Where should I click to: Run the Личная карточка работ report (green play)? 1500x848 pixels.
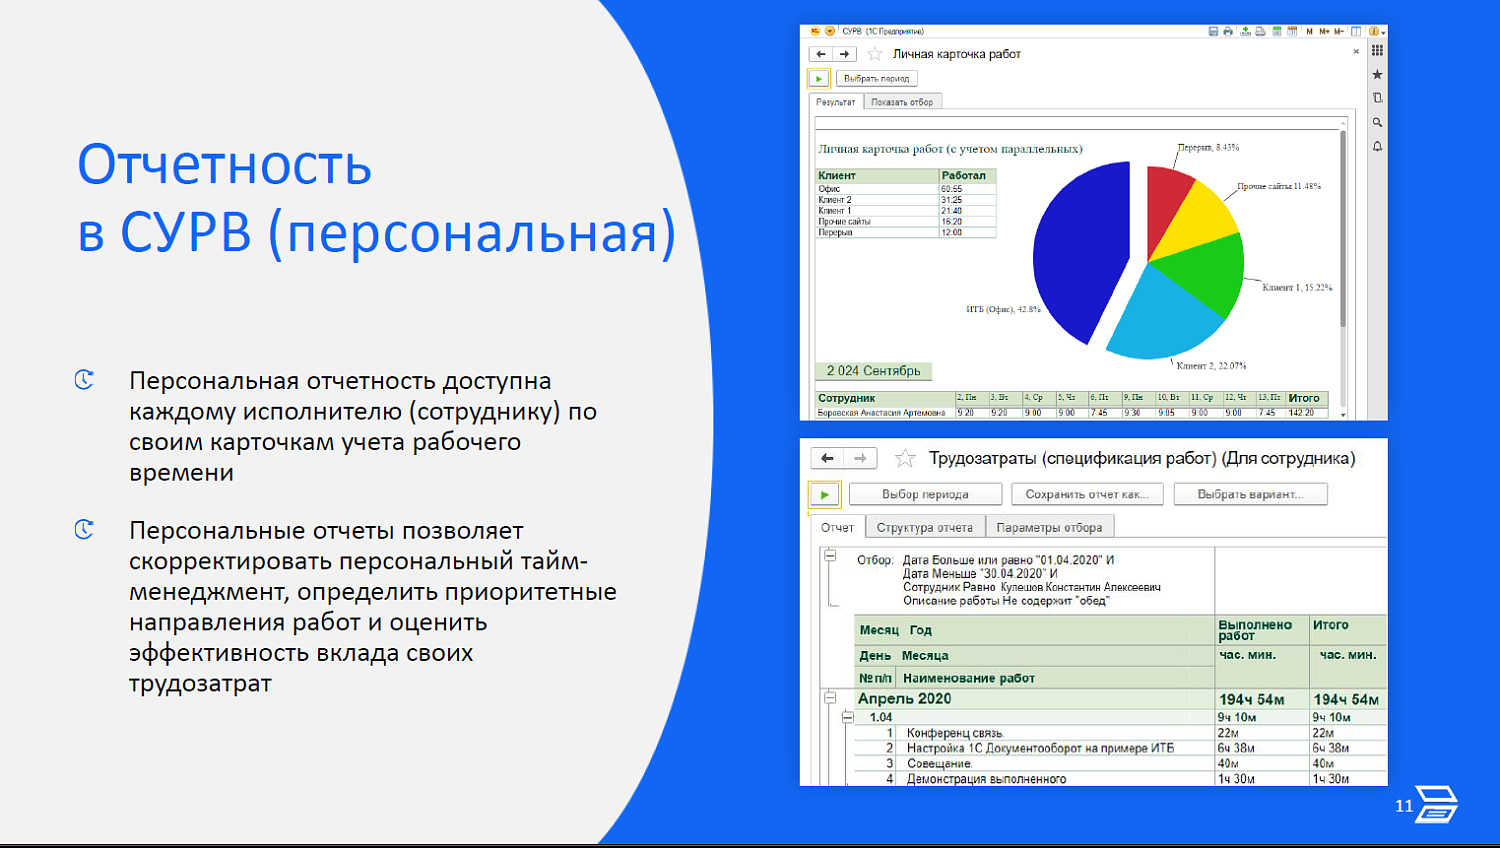point(819,78)
